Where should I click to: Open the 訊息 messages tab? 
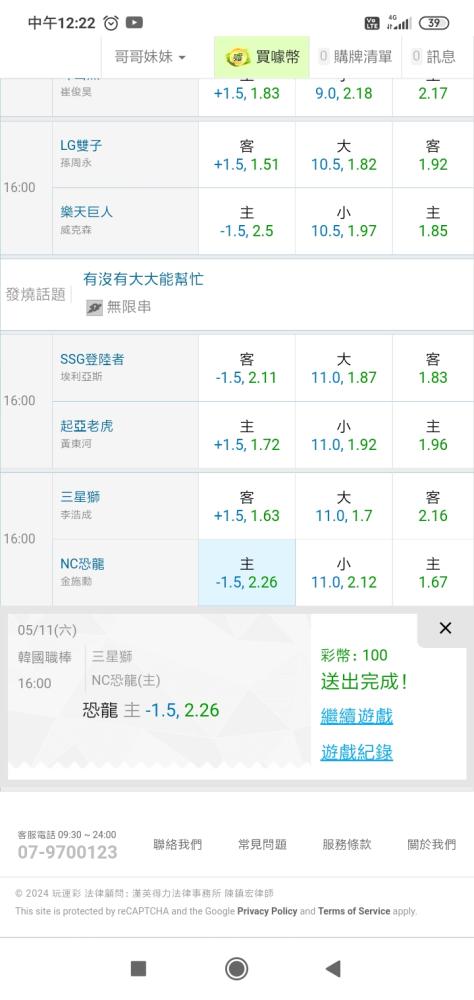click(433, 57)
